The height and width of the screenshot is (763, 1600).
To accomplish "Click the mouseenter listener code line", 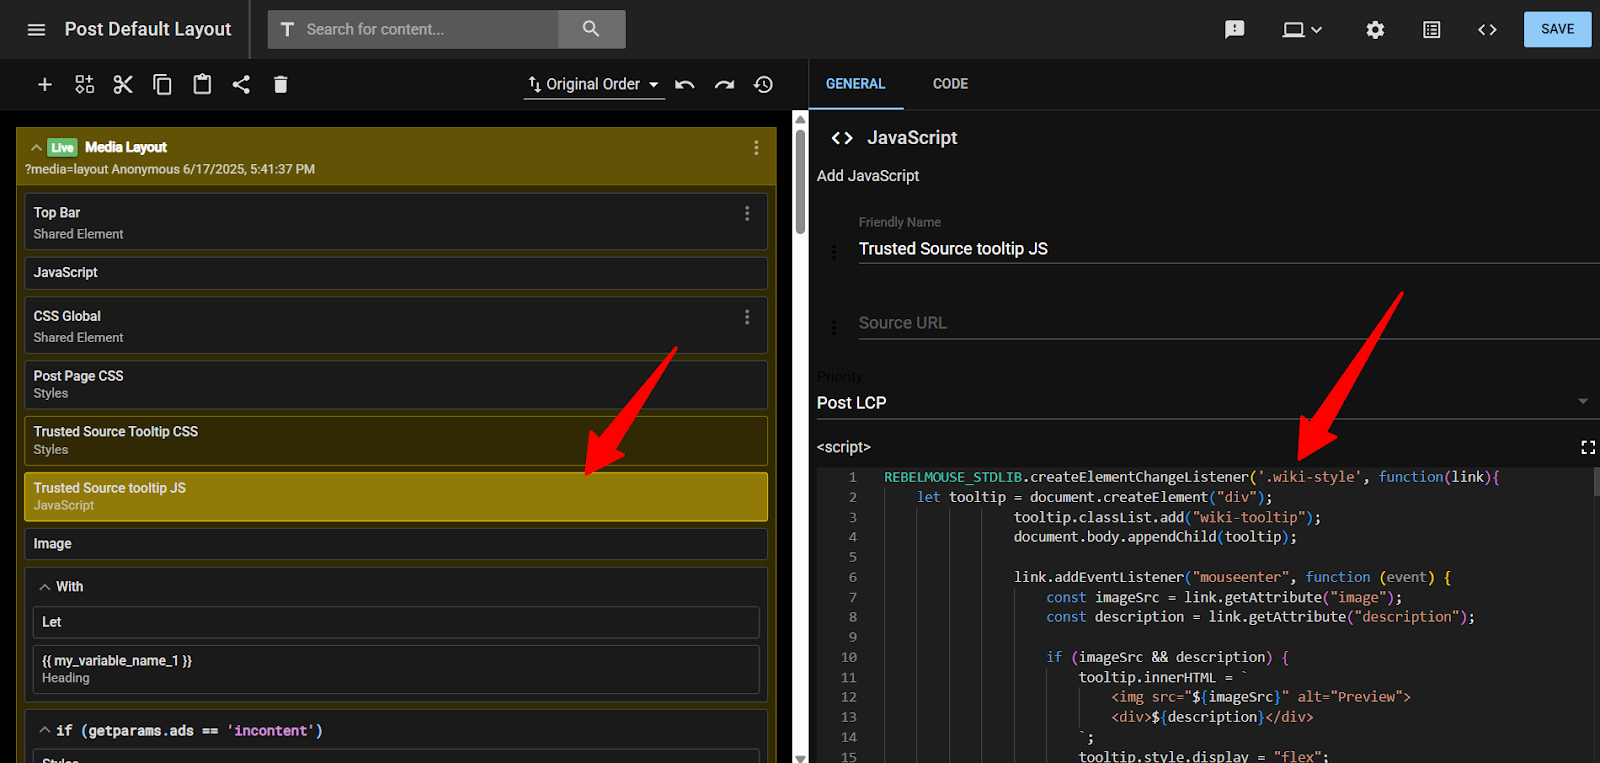I will pos(1232,577).
